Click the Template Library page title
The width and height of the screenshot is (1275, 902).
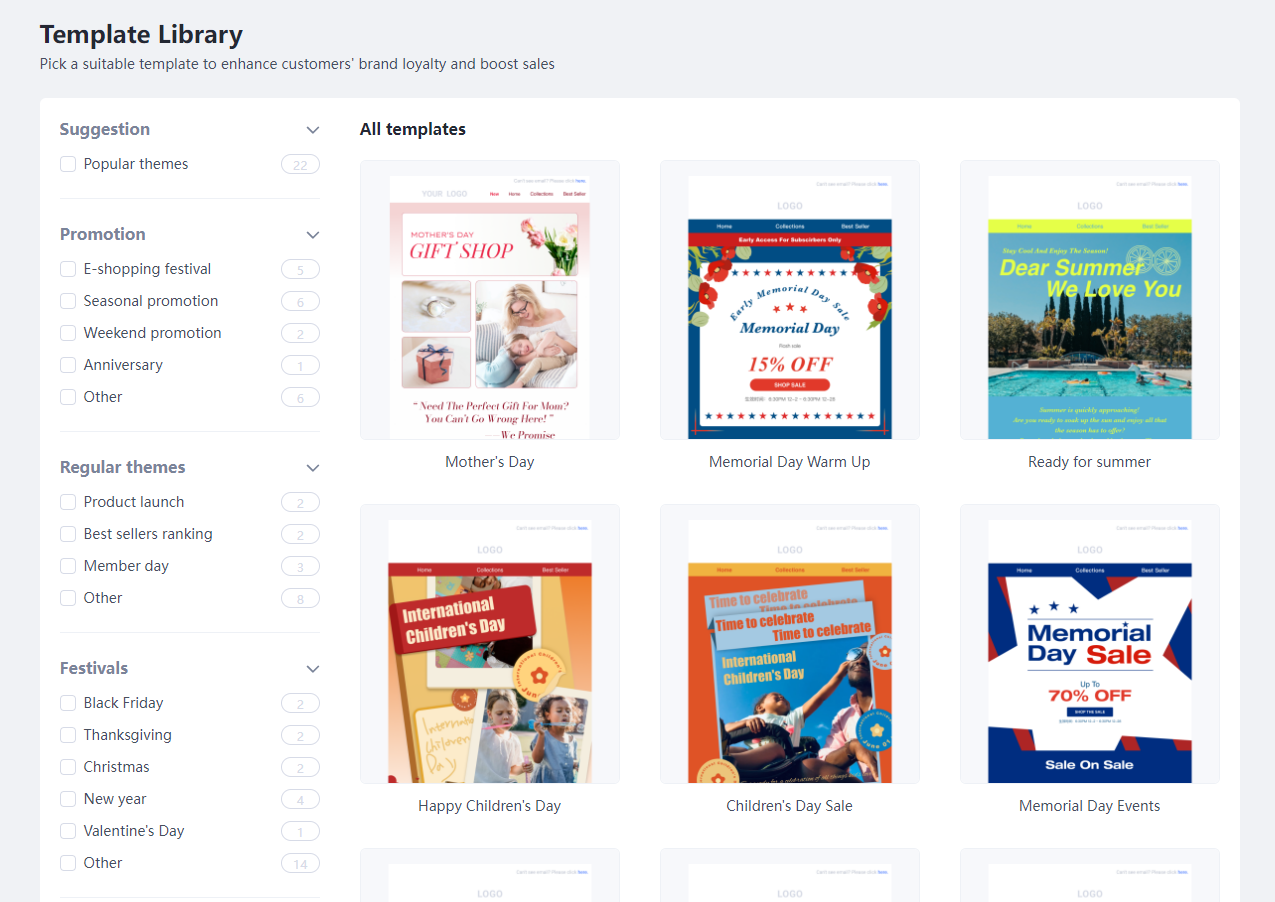point(141,34)
